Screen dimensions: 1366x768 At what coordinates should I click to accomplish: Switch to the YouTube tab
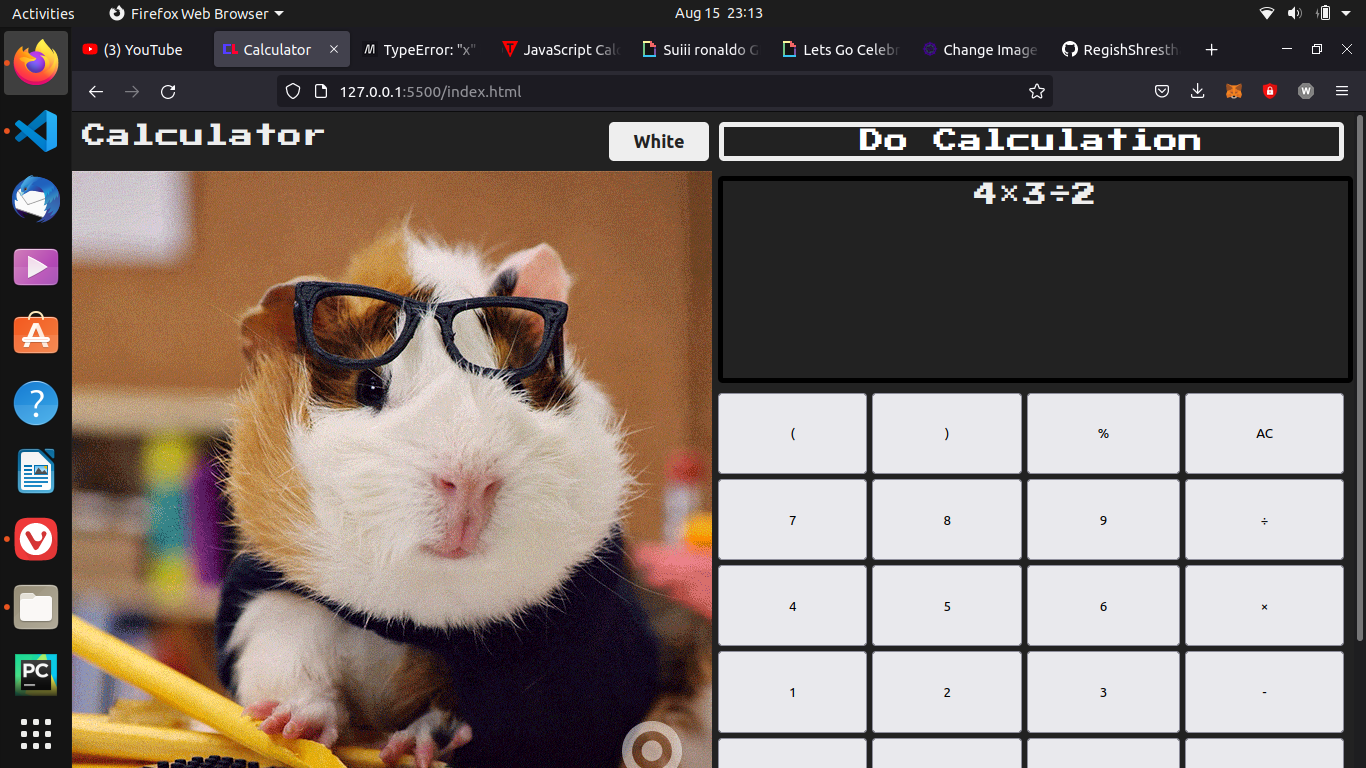coord(141,50)
